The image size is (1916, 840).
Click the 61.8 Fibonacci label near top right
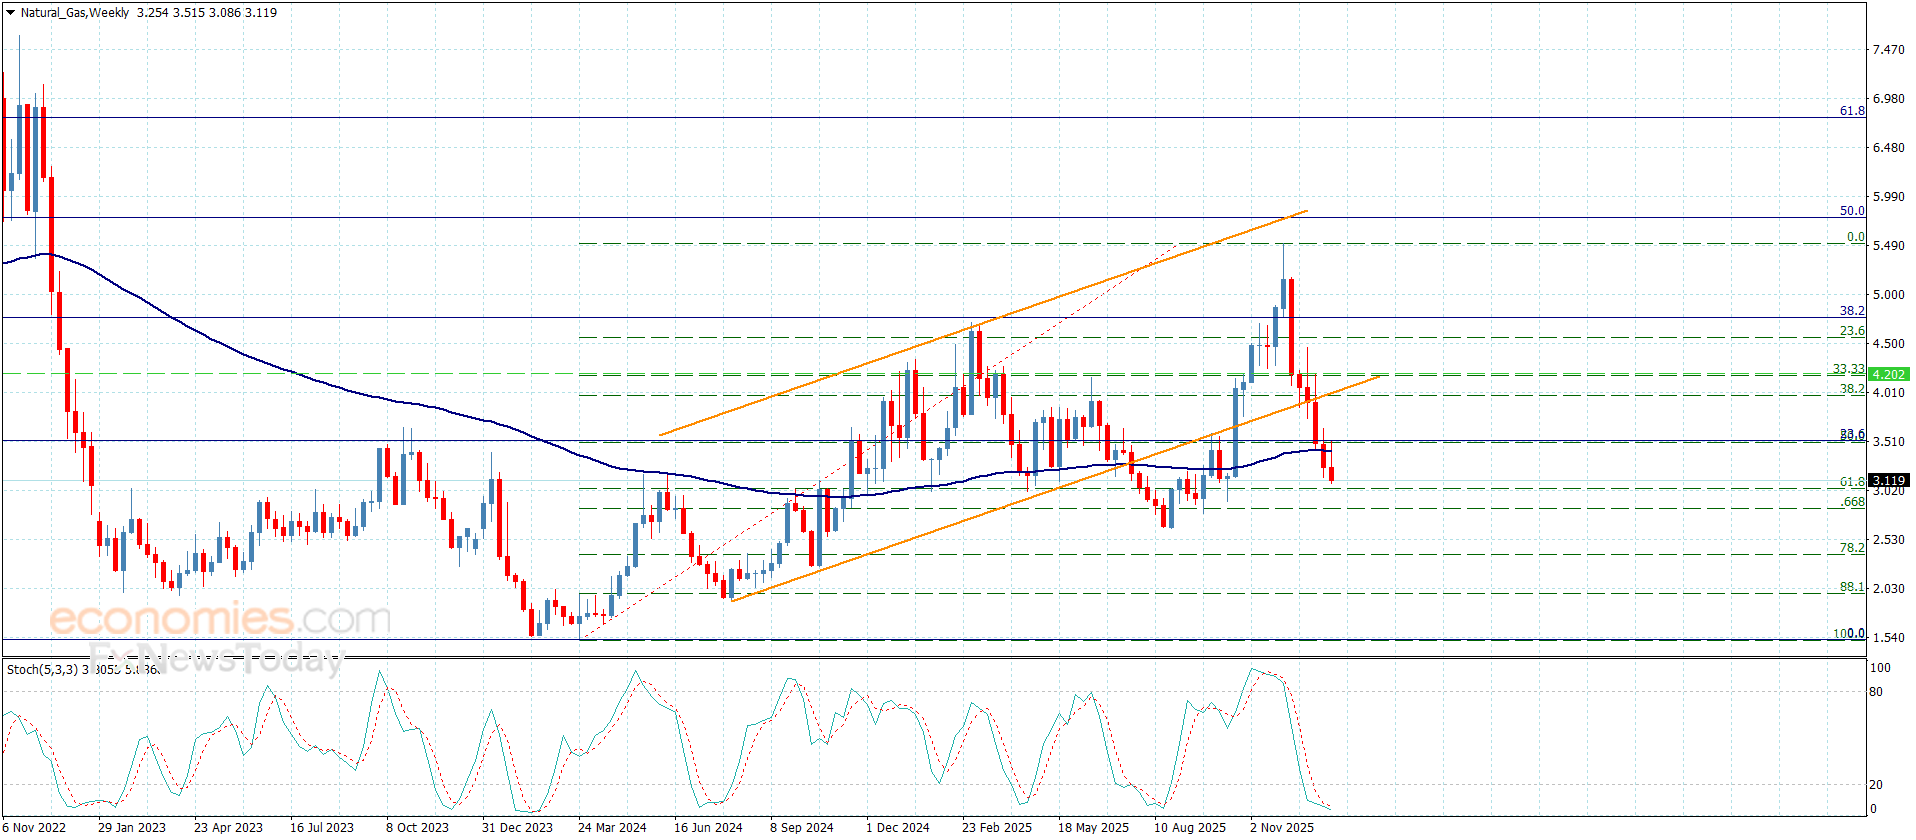(1852, 111)
